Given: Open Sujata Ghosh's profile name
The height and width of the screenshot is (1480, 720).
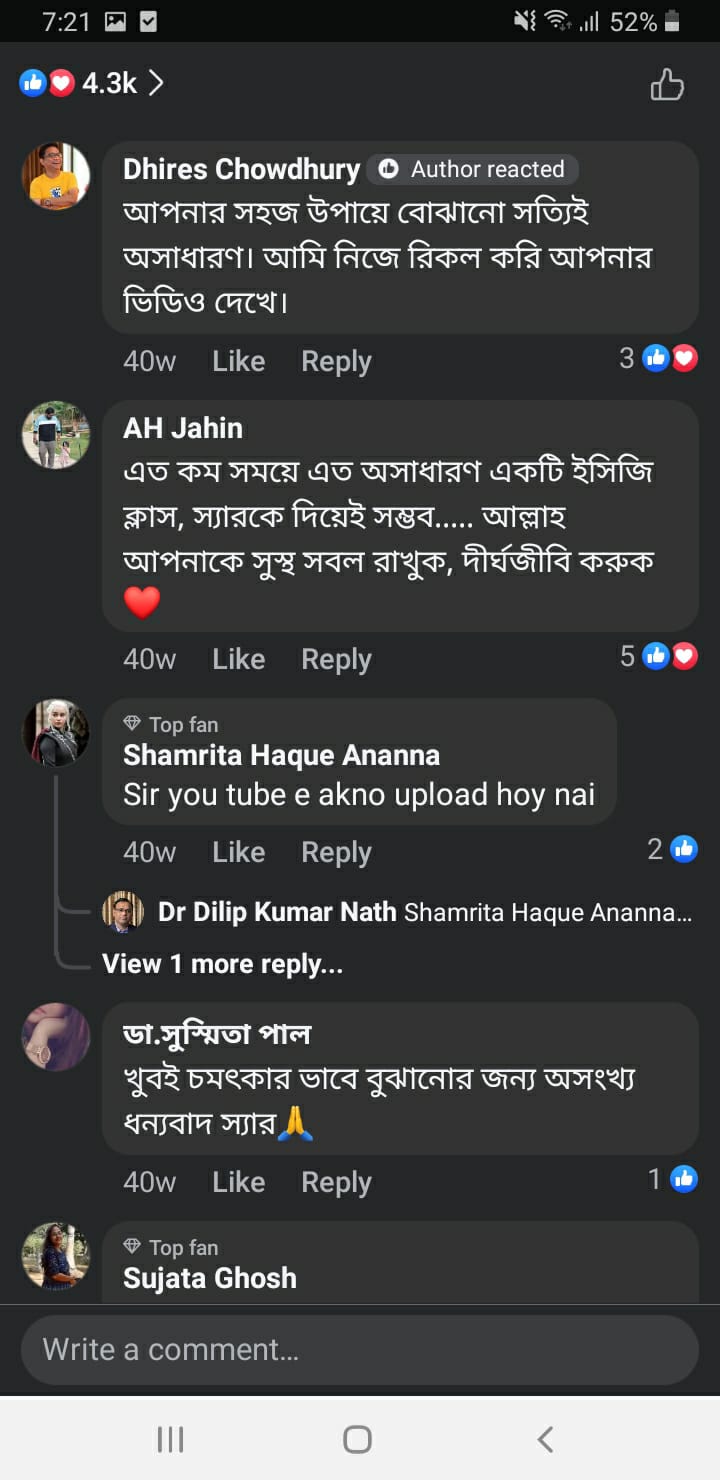Looking at the screenshot, I should tap(210, 1278).
